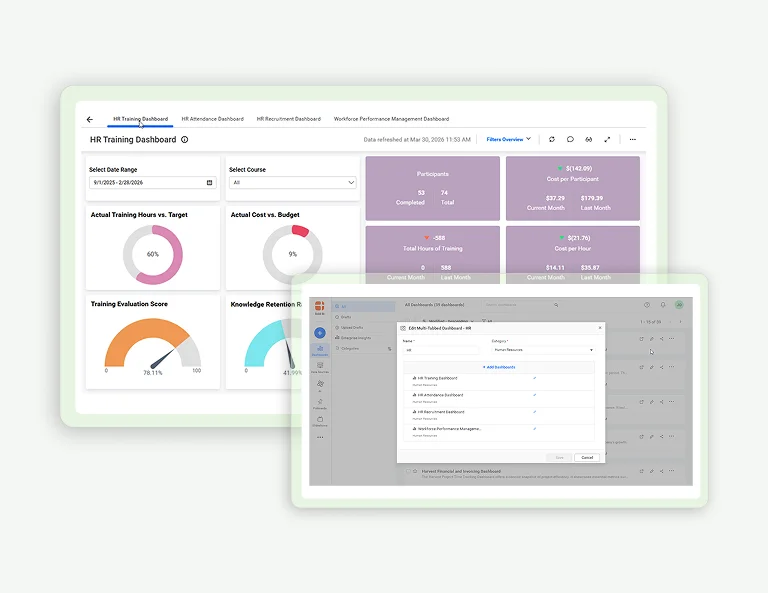Click the back arrow on HR dashboard

(x=90, y=119)
